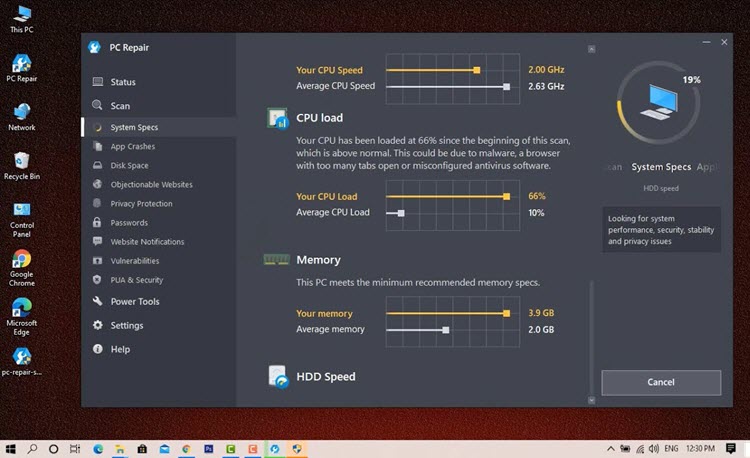Open Privacy Protection fingerprint item
Screen dimensions: 750x458
[x=158, y=204]
